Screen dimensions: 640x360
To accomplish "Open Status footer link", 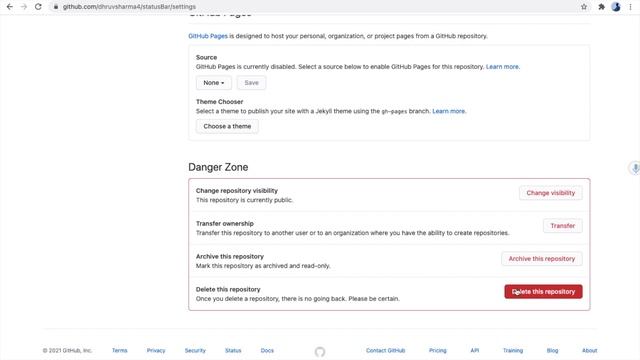I will pyautogui.click(x=233, y=350).
